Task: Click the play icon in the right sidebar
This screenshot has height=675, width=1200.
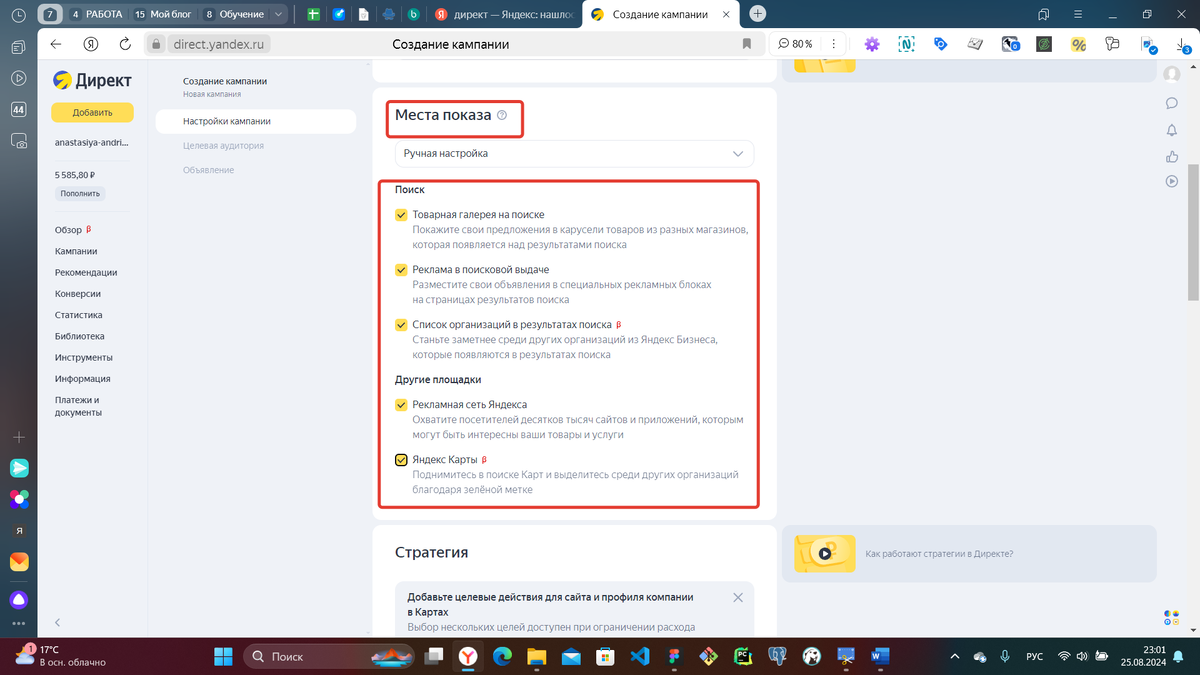Action: click(1171, 181)
